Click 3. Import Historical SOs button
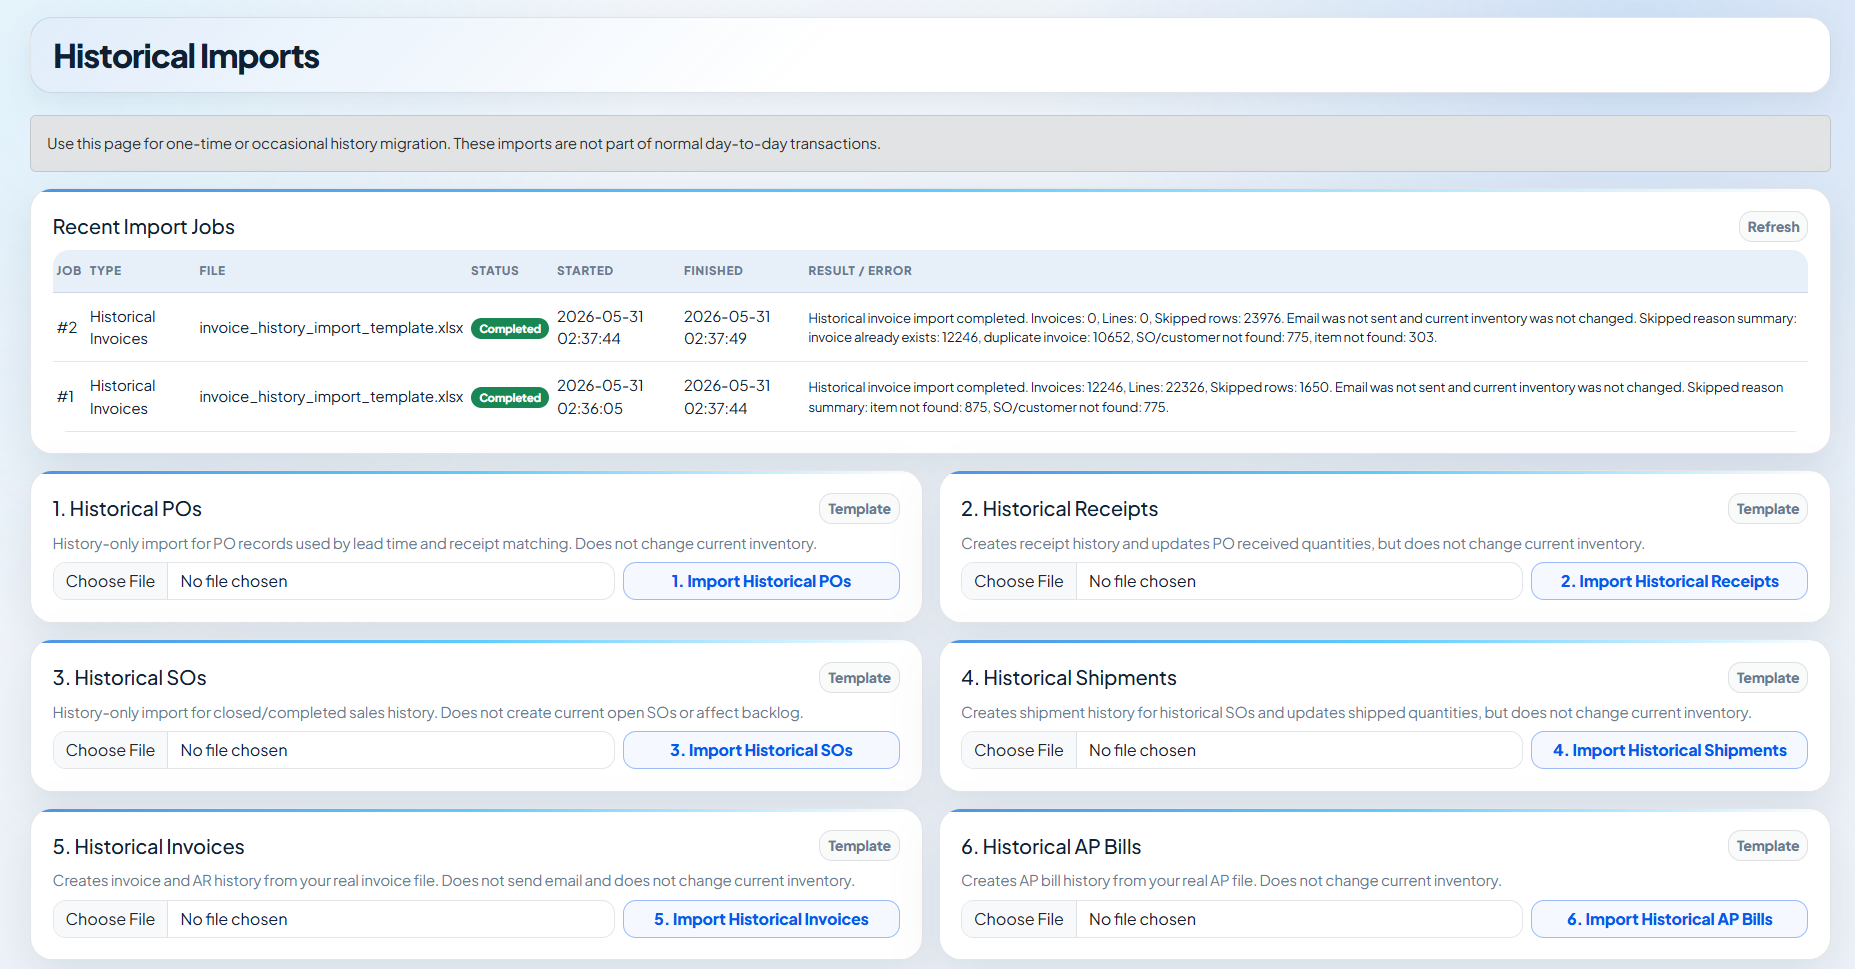 (761, 750)
